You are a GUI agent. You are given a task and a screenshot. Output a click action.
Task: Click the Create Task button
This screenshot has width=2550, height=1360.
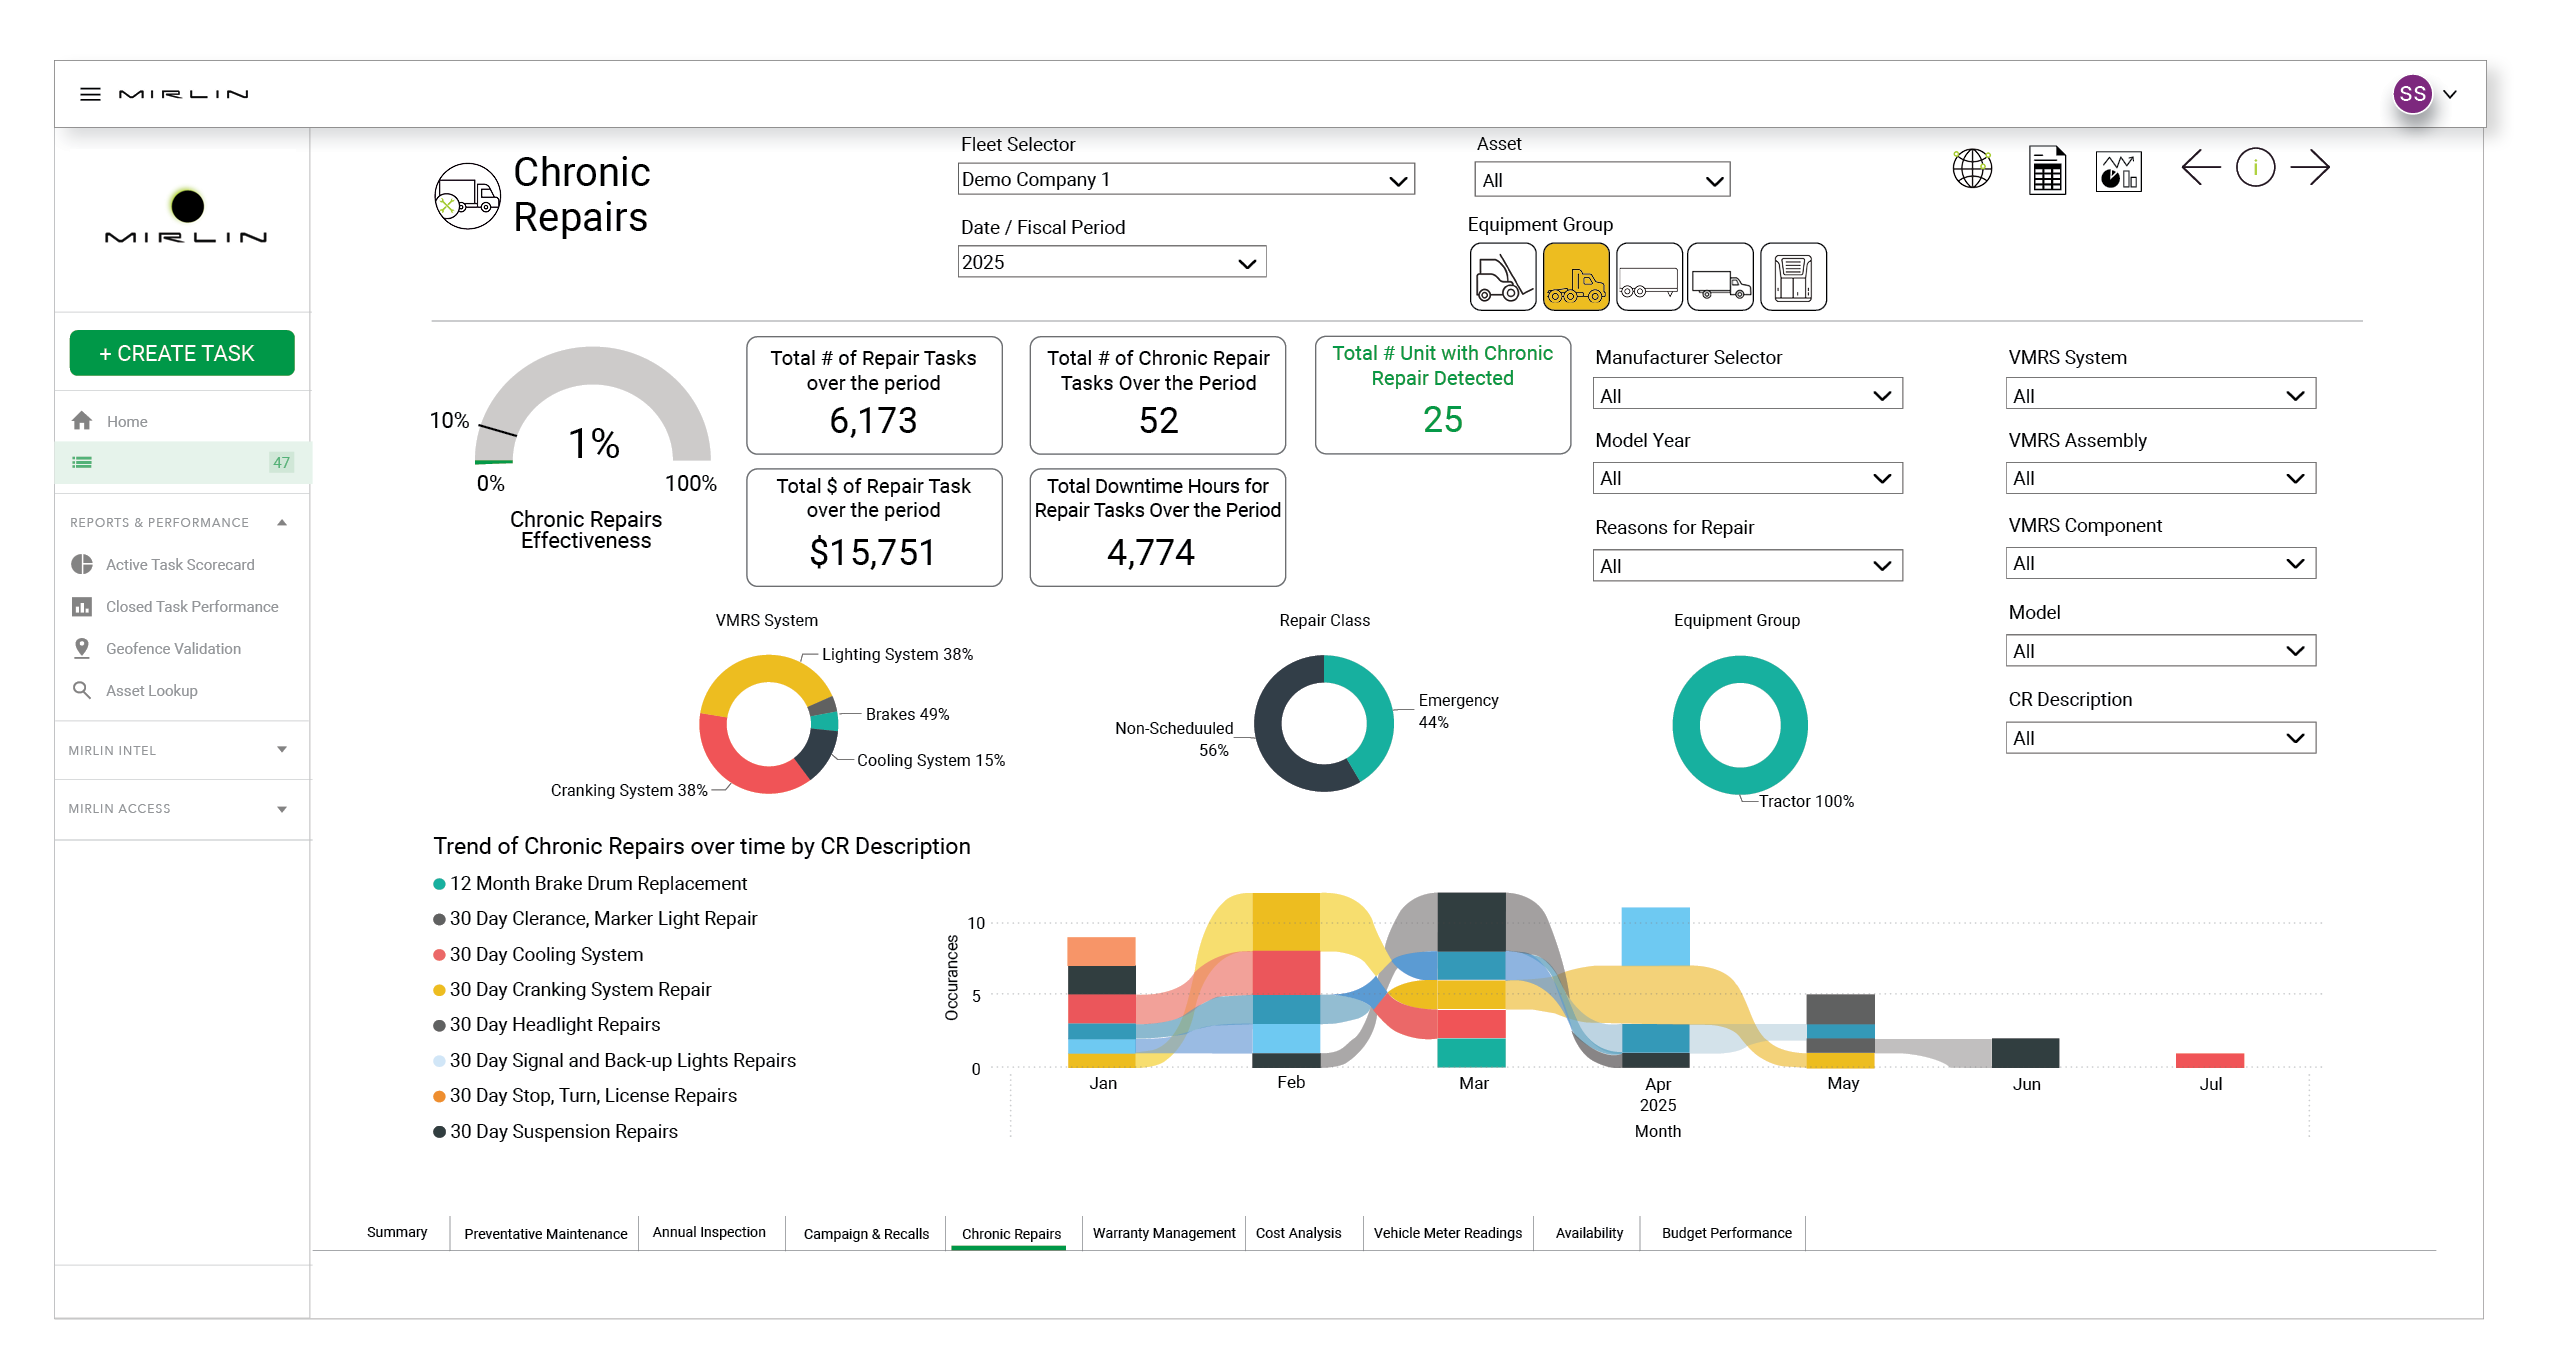[182, 353]
